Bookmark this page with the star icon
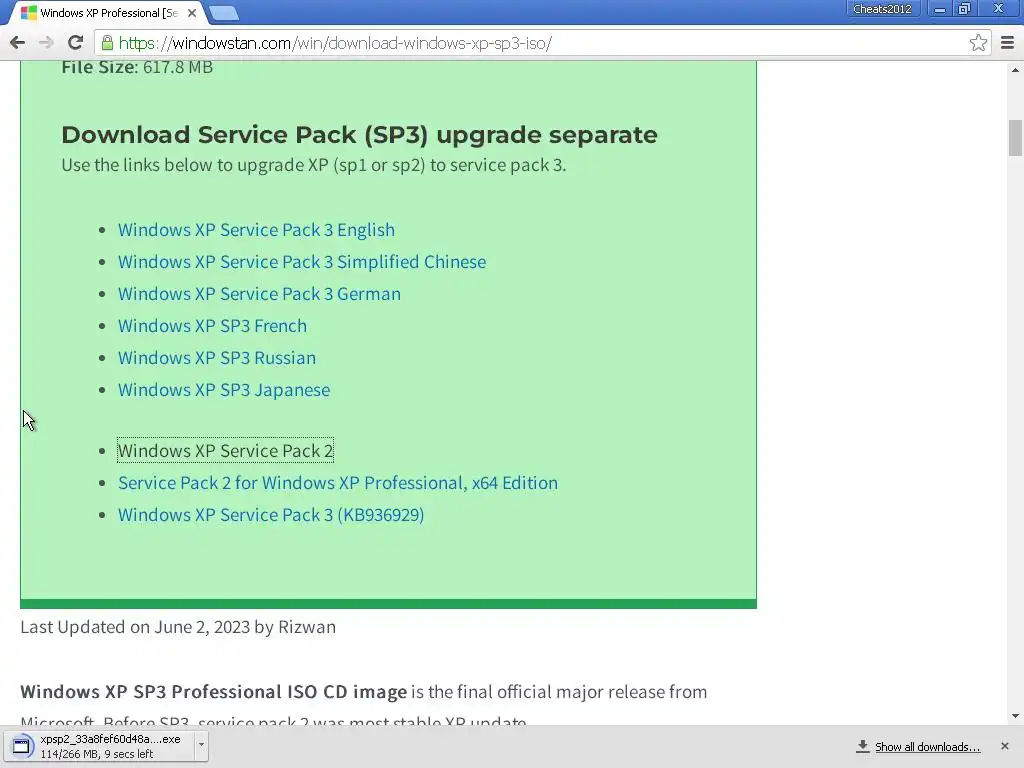This screenshot has height=768, width=1024. 978,43
